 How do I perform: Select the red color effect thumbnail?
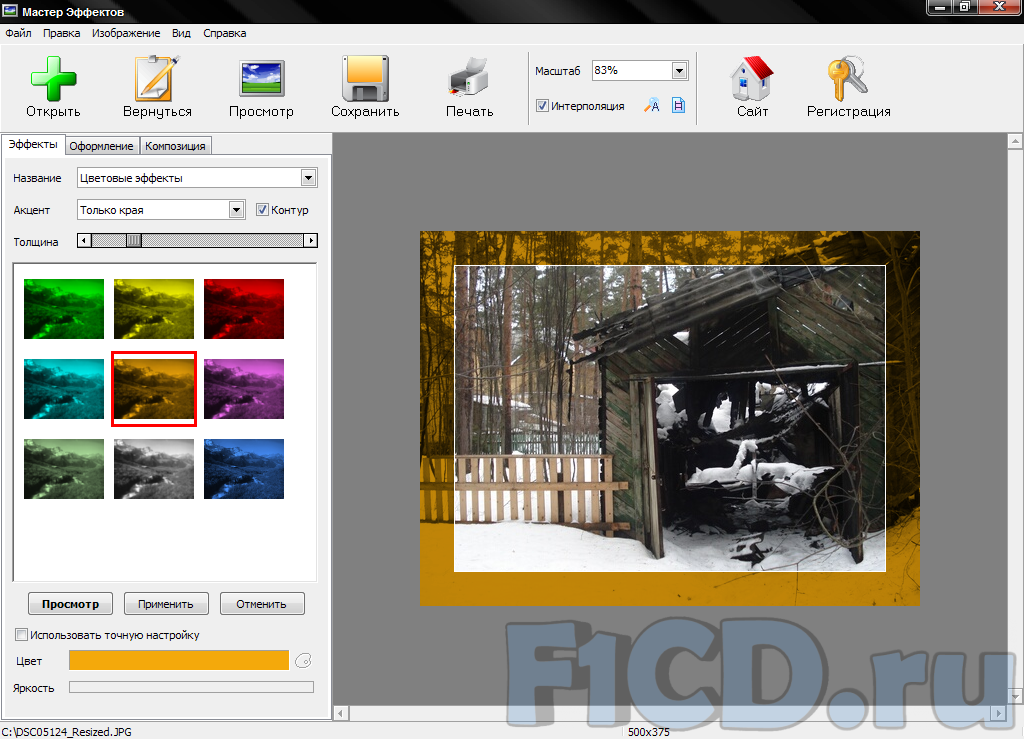[244, 309]
